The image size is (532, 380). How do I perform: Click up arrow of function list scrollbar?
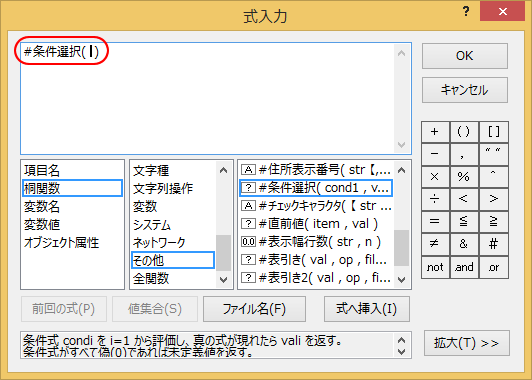click(x=401, y=170)
